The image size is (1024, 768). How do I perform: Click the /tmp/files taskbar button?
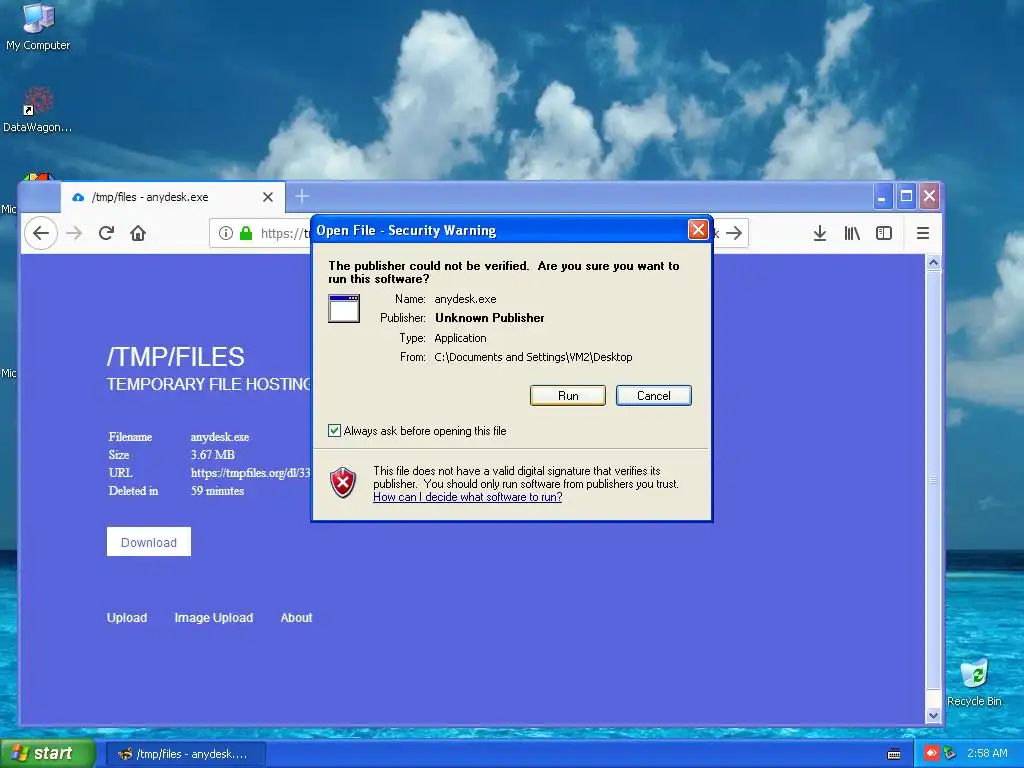click(185, 754)
